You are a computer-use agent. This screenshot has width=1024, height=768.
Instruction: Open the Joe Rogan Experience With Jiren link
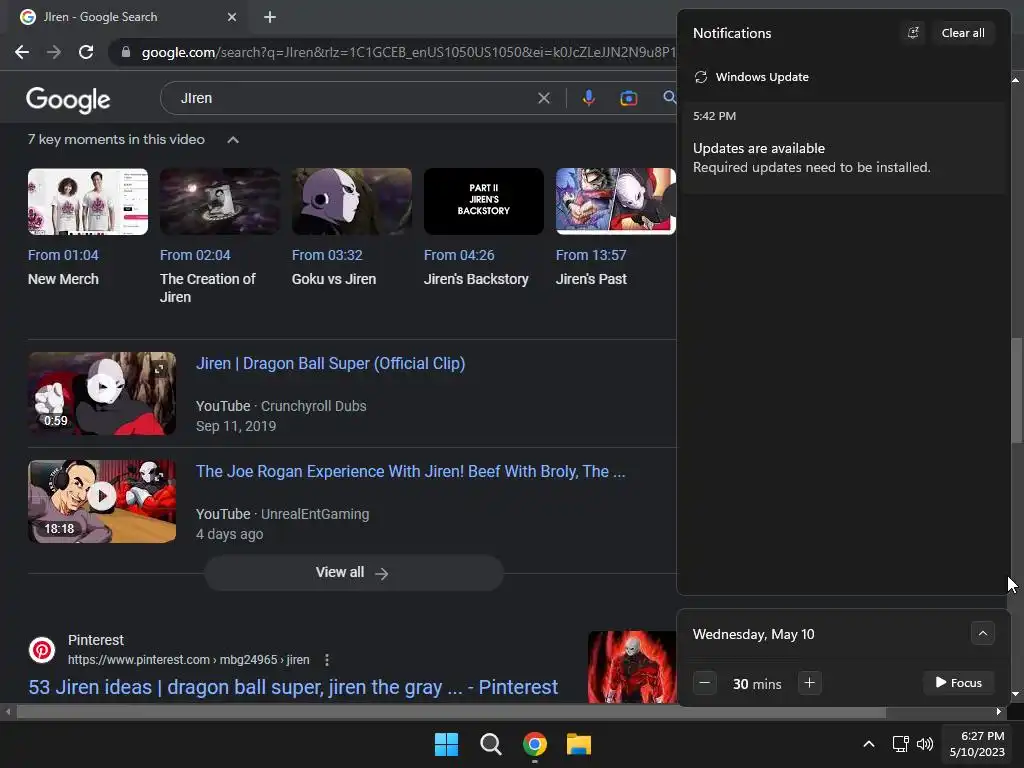coord(411,472)
